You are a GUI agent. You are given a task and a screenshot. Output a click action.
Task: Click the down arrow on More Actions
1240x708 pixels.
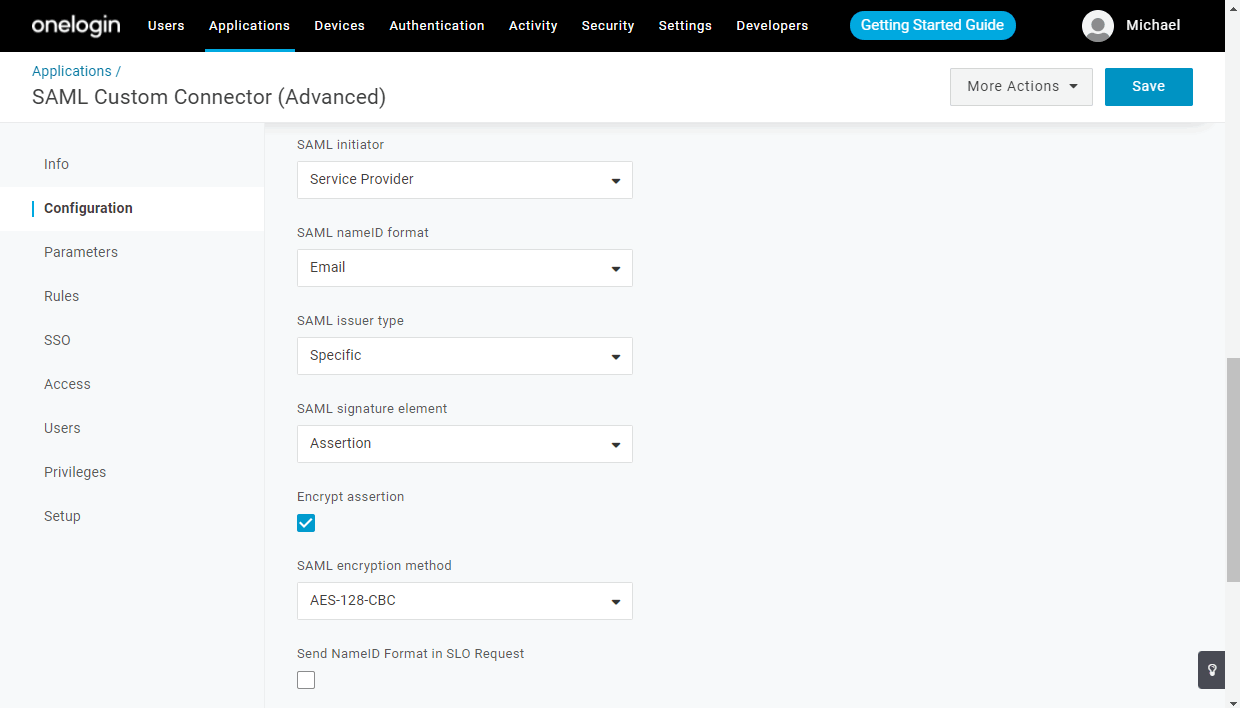1074,86
